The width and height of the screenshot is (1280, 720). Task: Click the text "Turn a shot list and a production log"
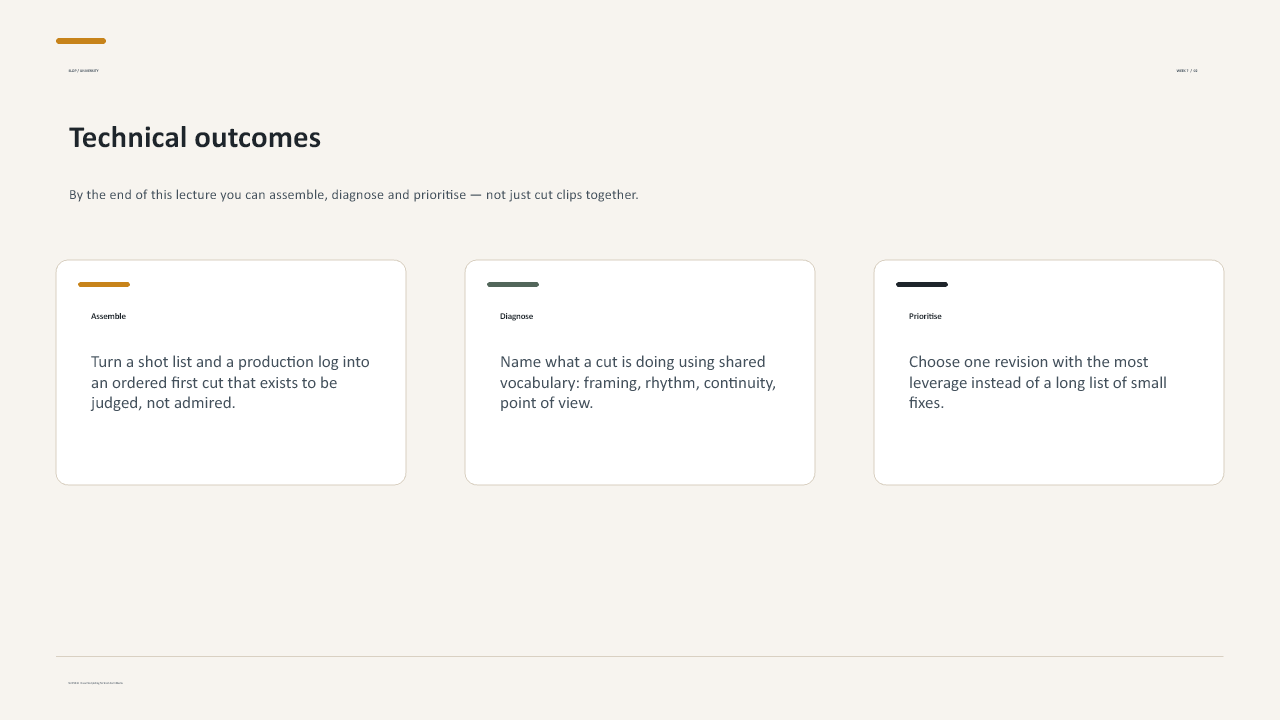230,382
